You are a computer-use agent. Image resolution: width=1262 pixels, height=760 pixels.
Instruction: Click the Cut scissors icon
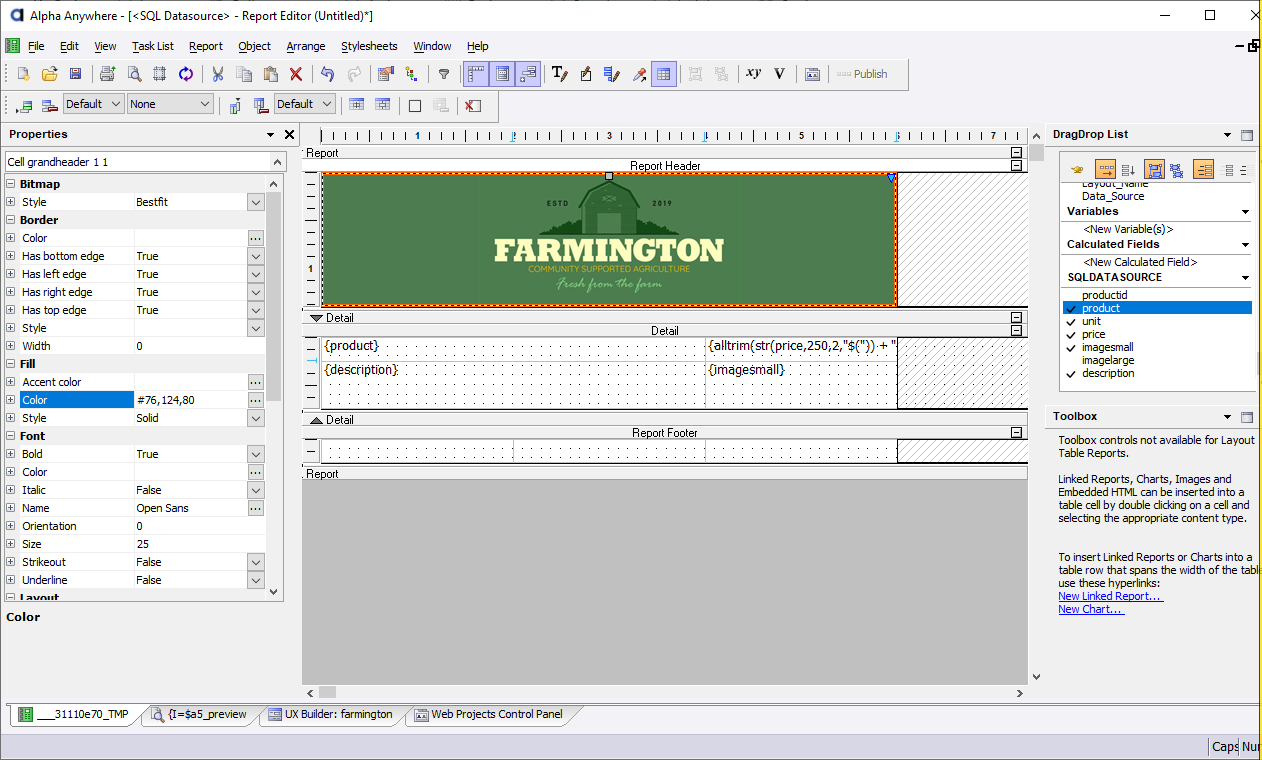coord(217,74)
